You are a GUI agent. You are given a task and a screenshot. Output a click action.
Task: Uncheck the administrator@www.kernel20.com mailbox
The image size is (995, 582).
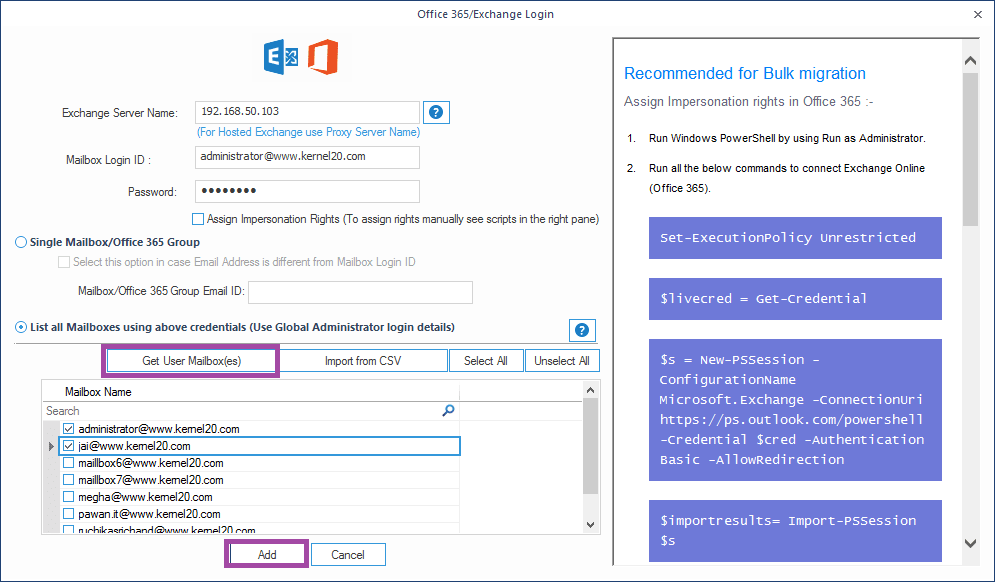click(x=69, y=429)
